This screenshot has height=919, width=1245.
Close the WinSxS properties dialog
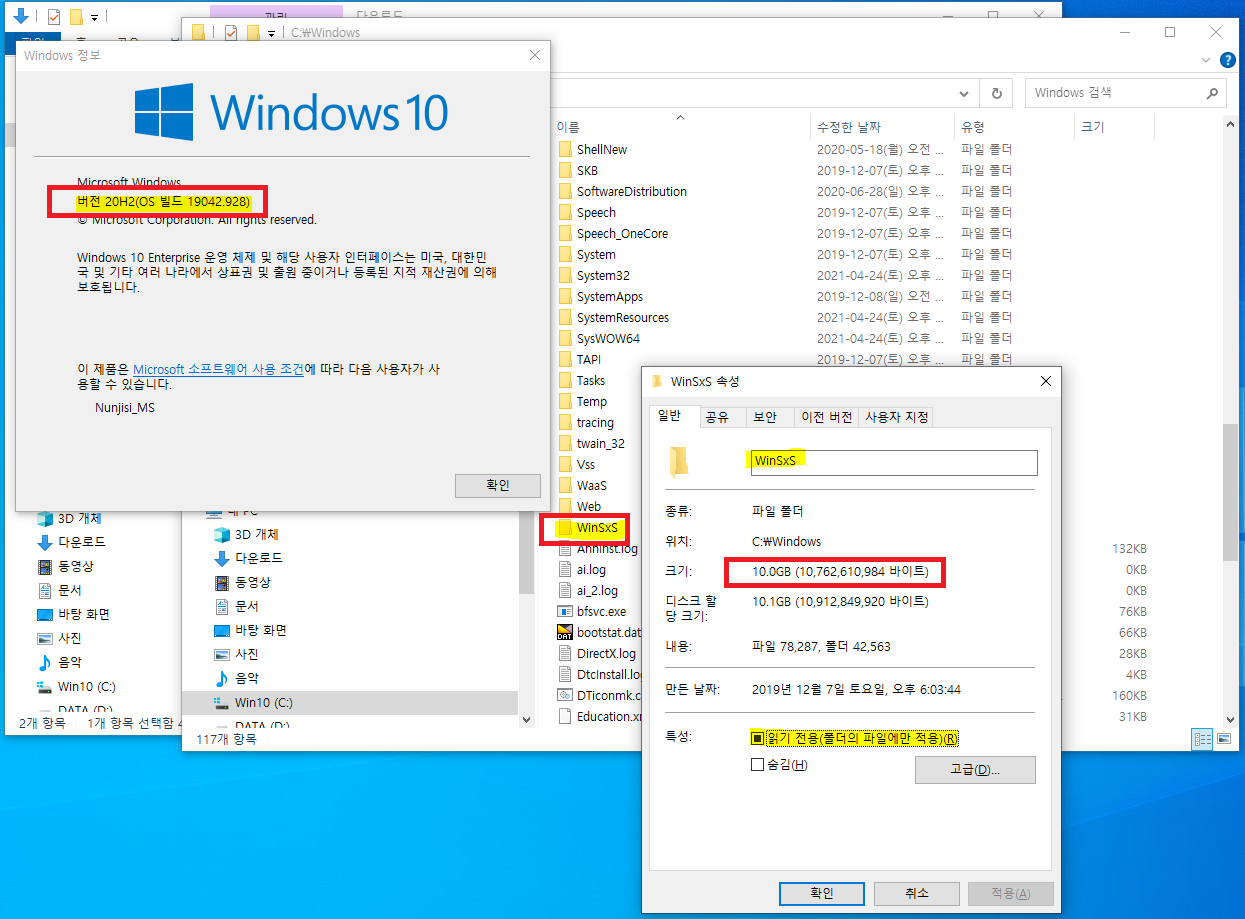1046,381
